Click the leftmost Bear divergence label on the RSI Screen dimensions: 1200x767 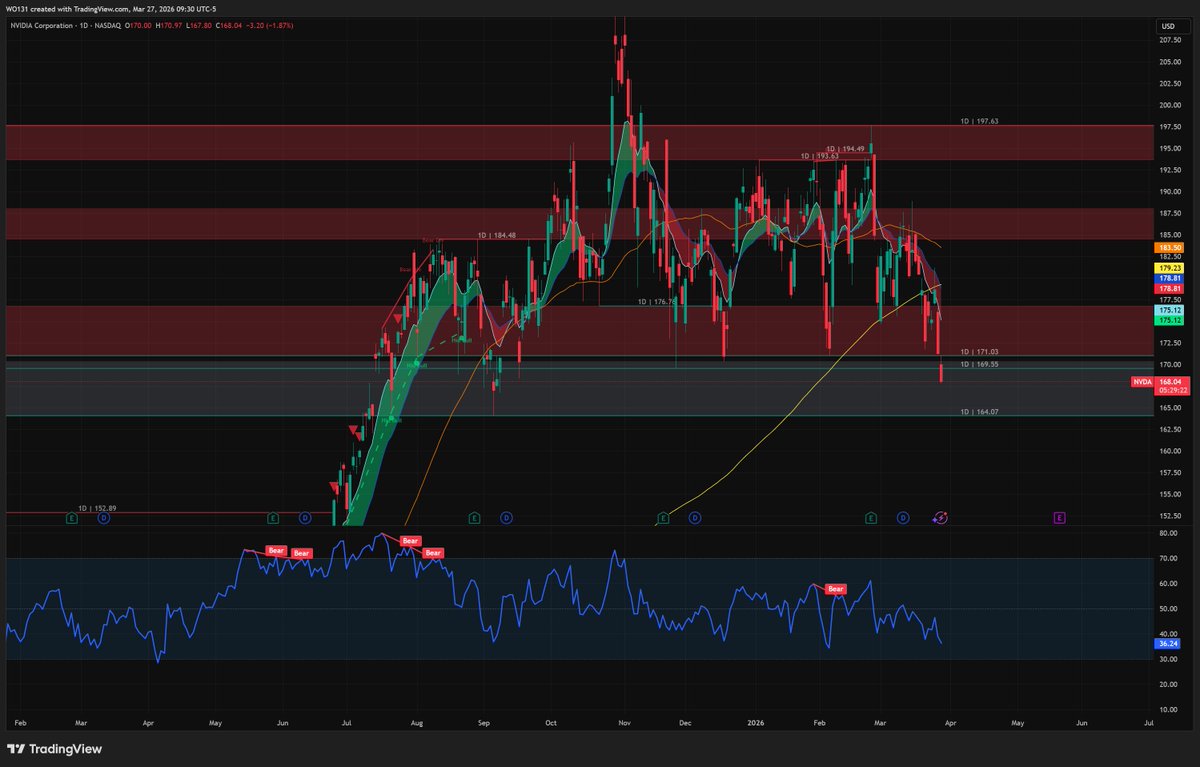click(x=276, y=549)
